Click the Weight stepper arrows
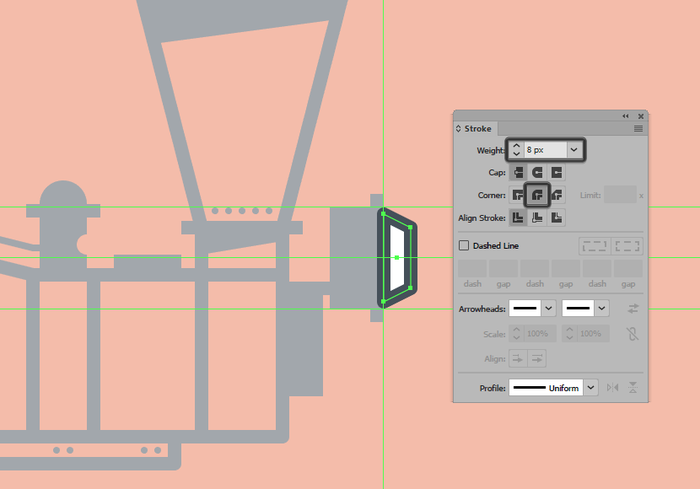This screenshot has height=489, width=700. 516,150
